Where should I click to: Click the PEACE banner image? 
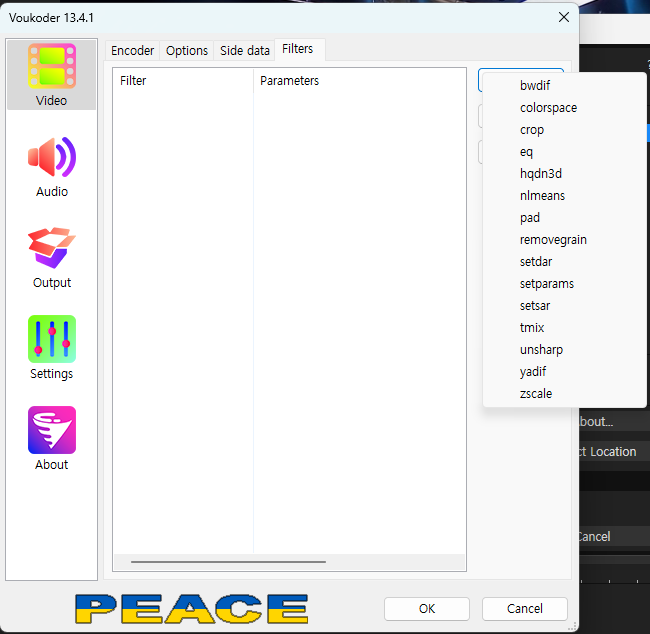(x=192, y=609)
